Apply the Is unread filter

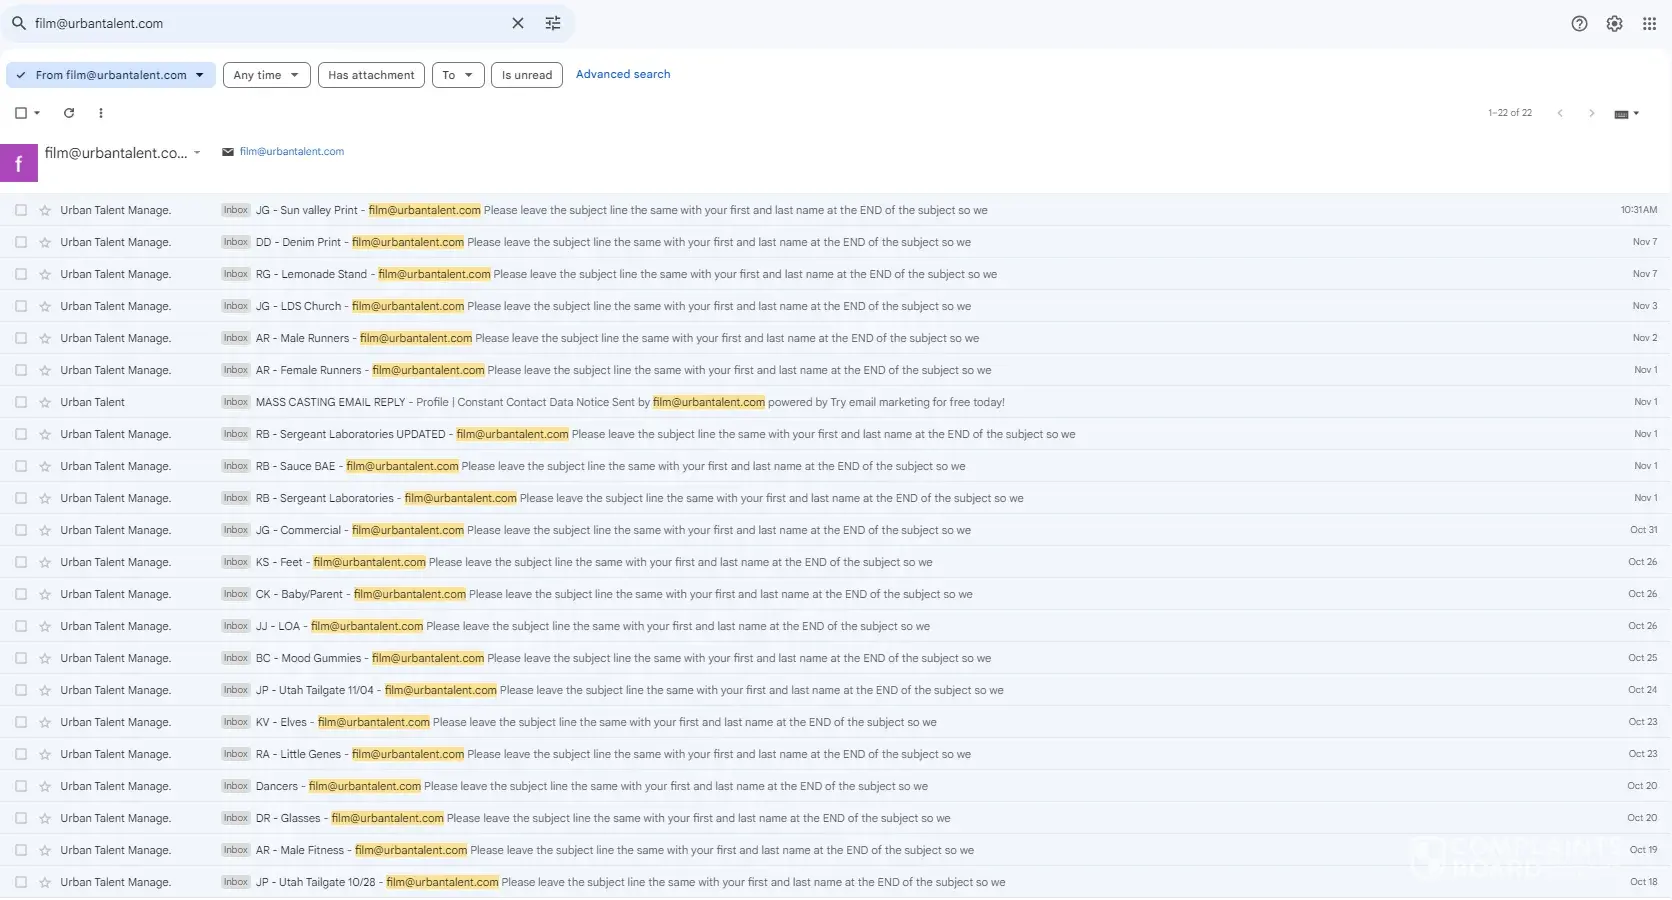pos(527,75)
